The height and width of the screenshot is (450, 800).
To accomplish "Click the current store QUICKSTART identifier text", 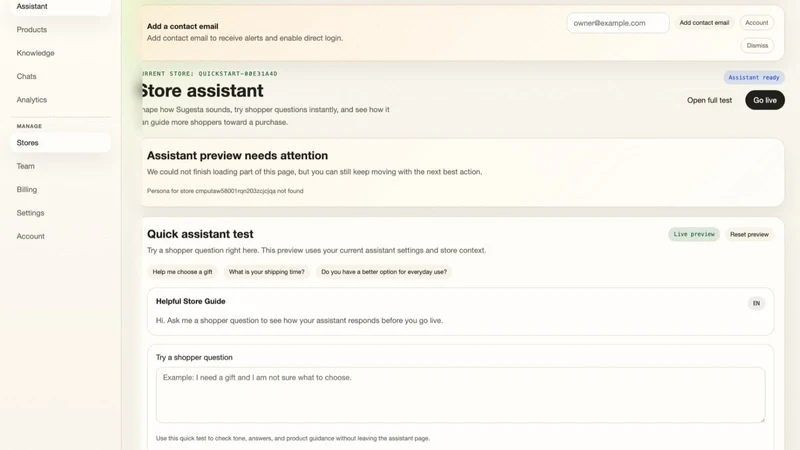I will [210, 74].
